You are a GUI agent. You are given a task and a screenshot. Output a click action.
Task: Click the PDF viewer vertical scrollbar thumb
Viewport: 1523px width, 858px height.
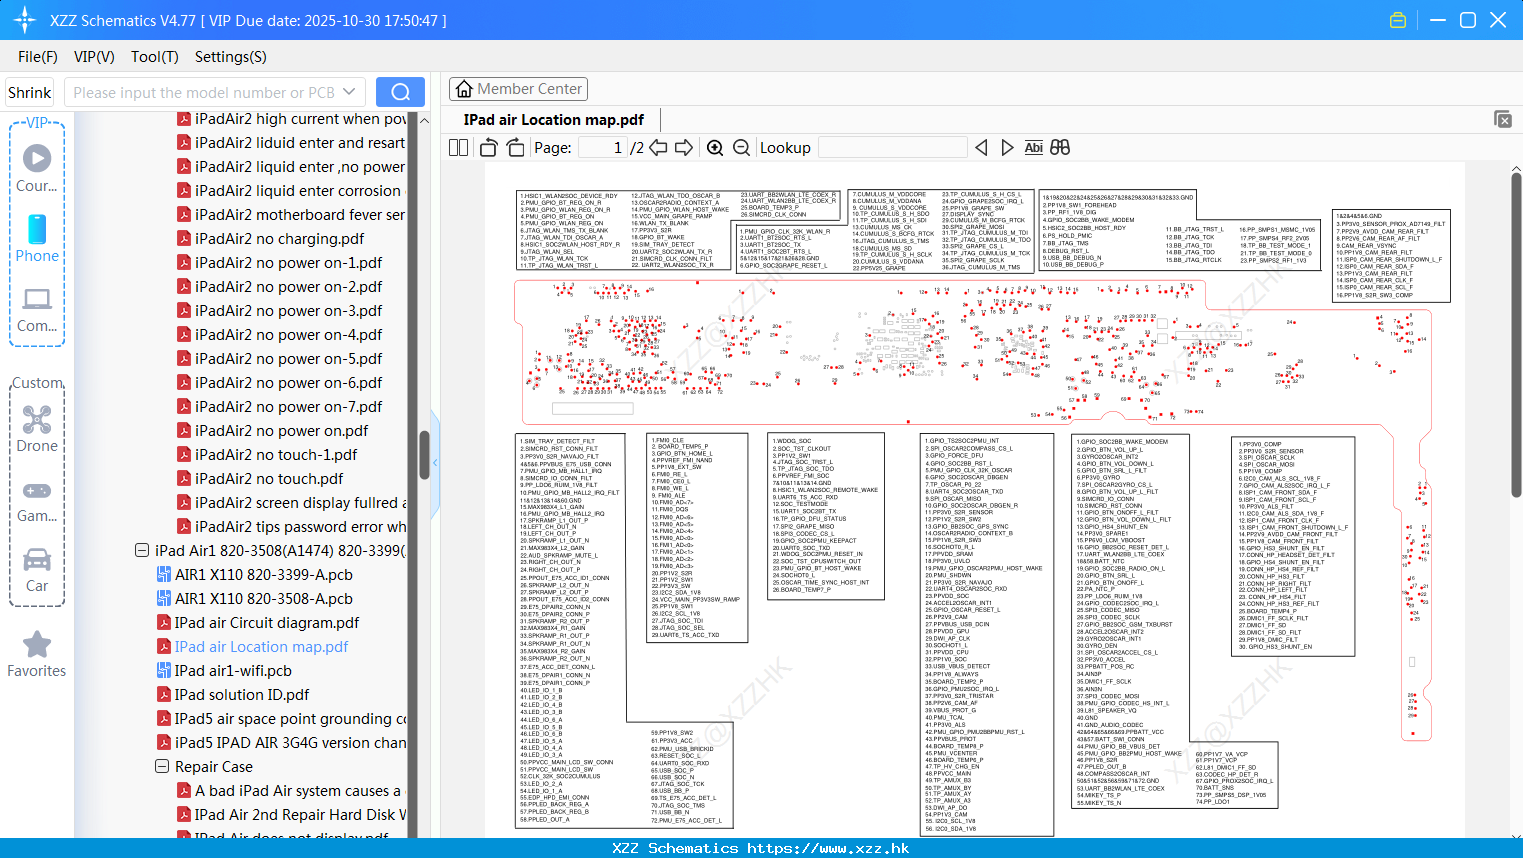click(1517, 335)
